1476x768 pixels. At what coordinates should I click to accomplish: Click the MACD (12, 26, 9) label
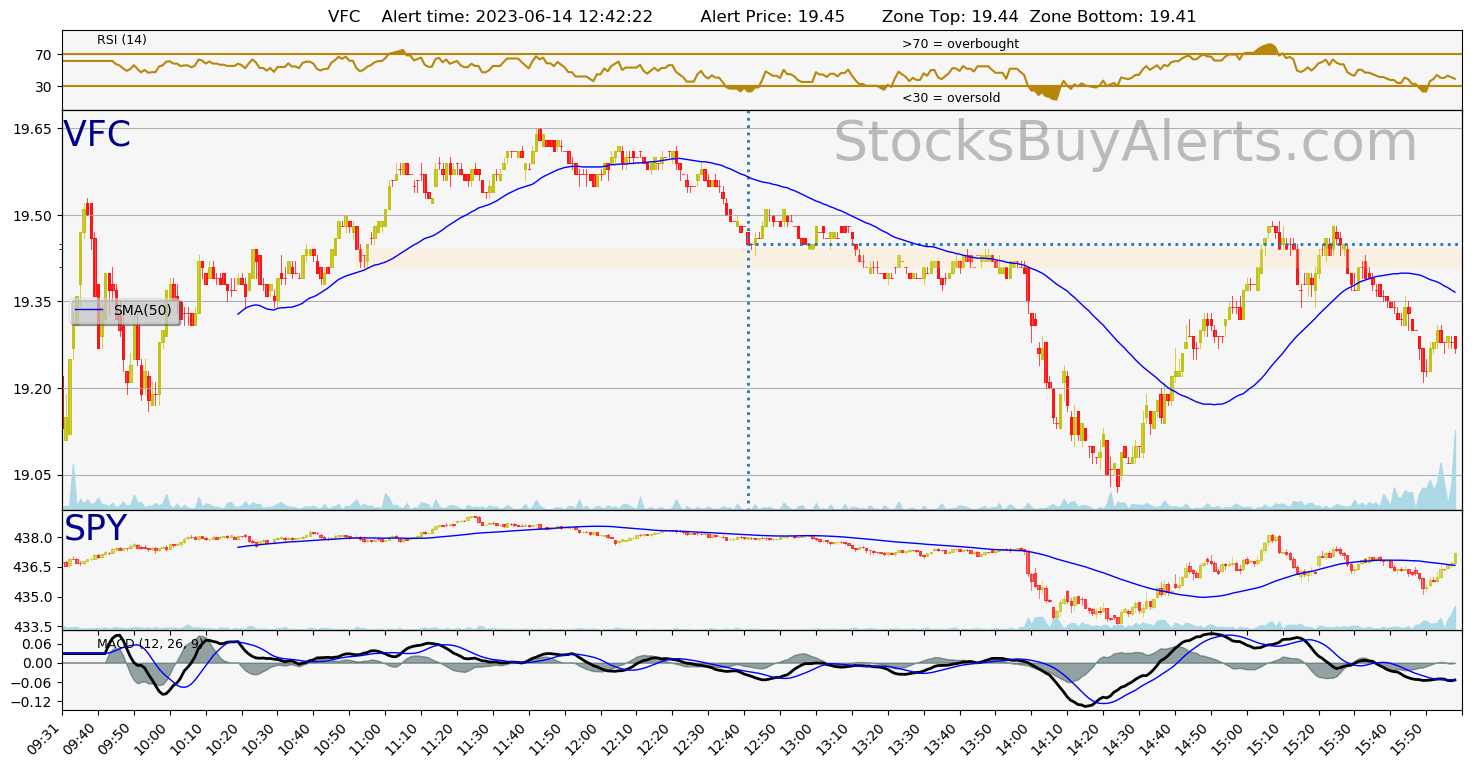click(152, 643)
